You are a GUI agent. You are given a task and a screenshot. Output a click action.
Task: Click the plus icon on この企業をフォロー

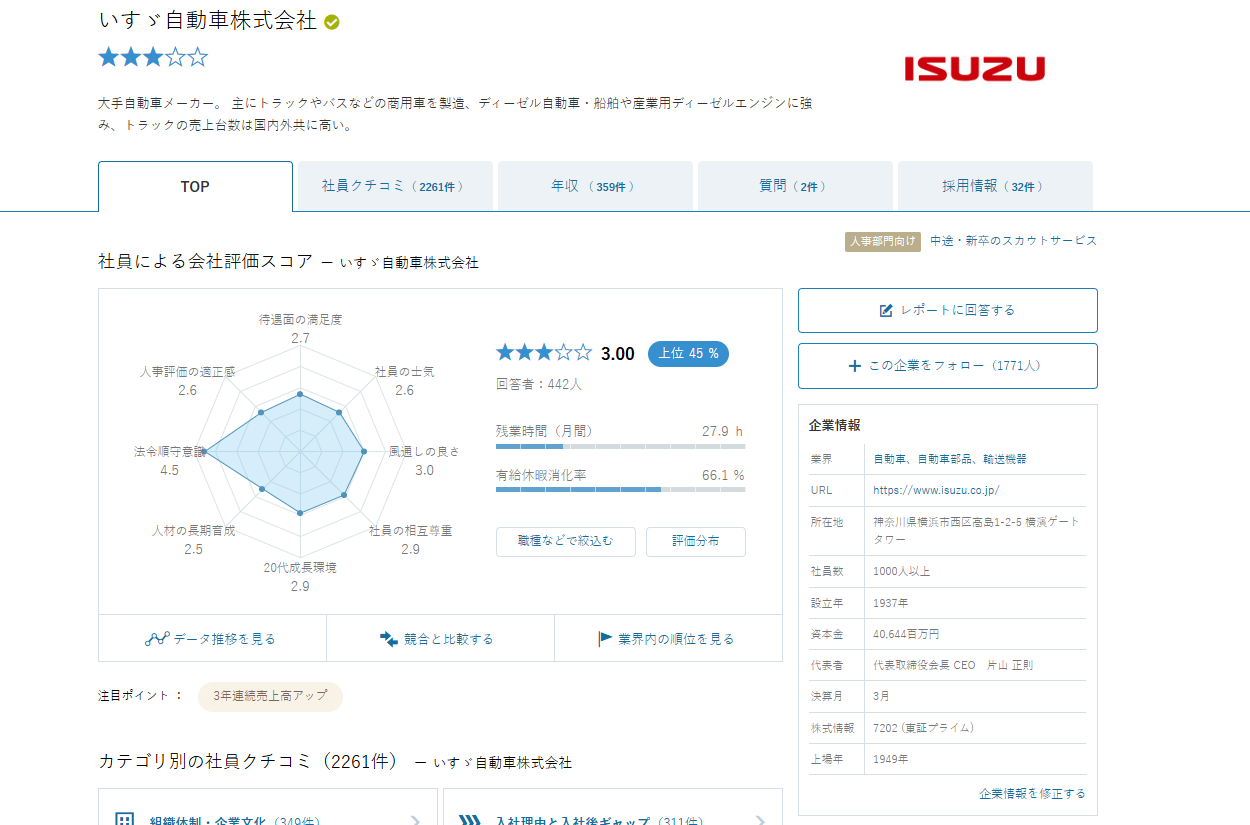[854, 366]
